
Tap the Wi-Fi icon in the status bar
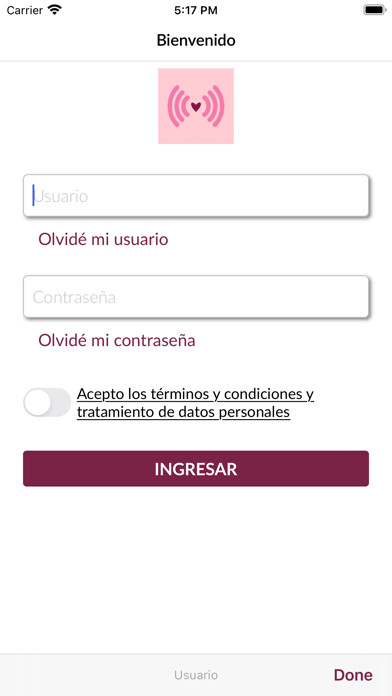coord(55,10)
